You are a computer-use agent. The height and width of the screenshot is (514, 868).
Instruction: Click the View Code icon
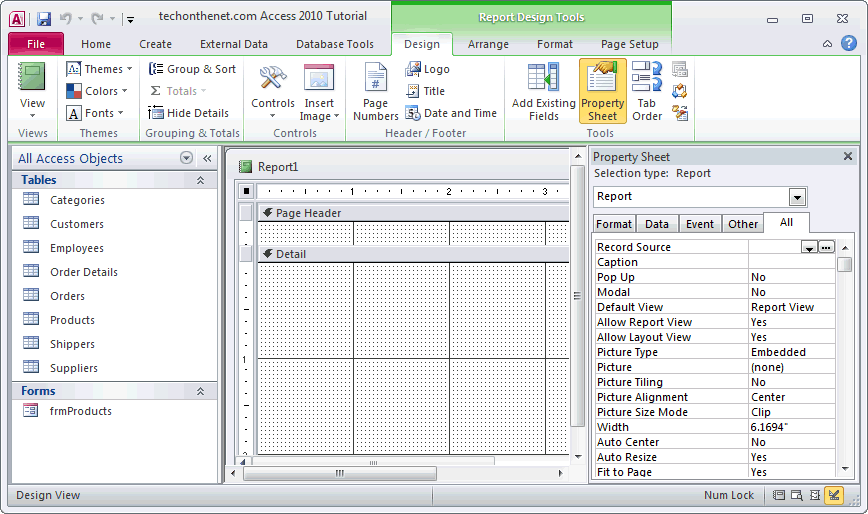(x=680, y=91)
